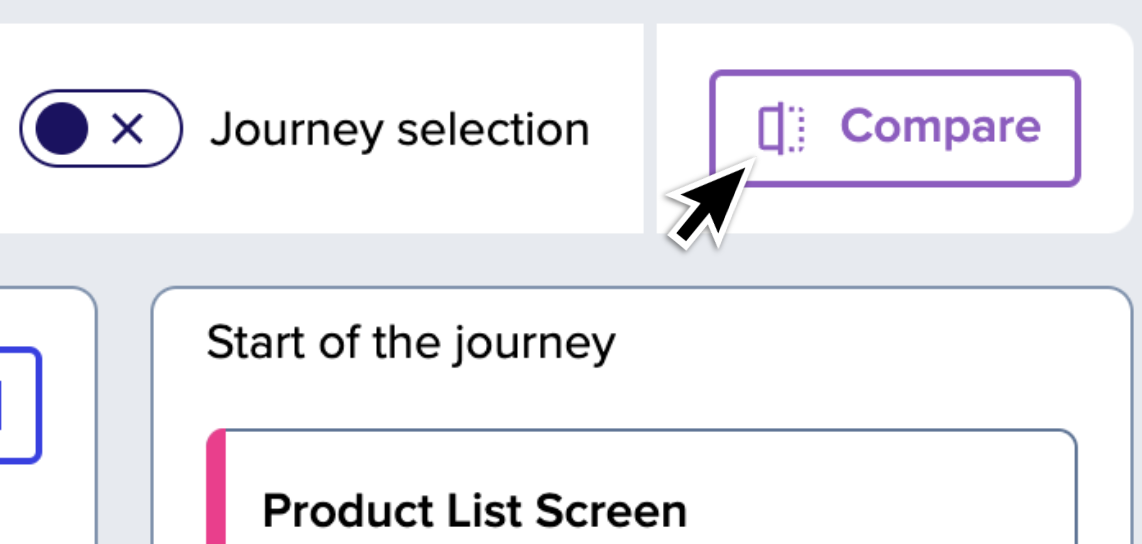Click the Journey selection text label
This screenshot has height=544, width=1142.
pyautogui.click(x=399, y=130)
